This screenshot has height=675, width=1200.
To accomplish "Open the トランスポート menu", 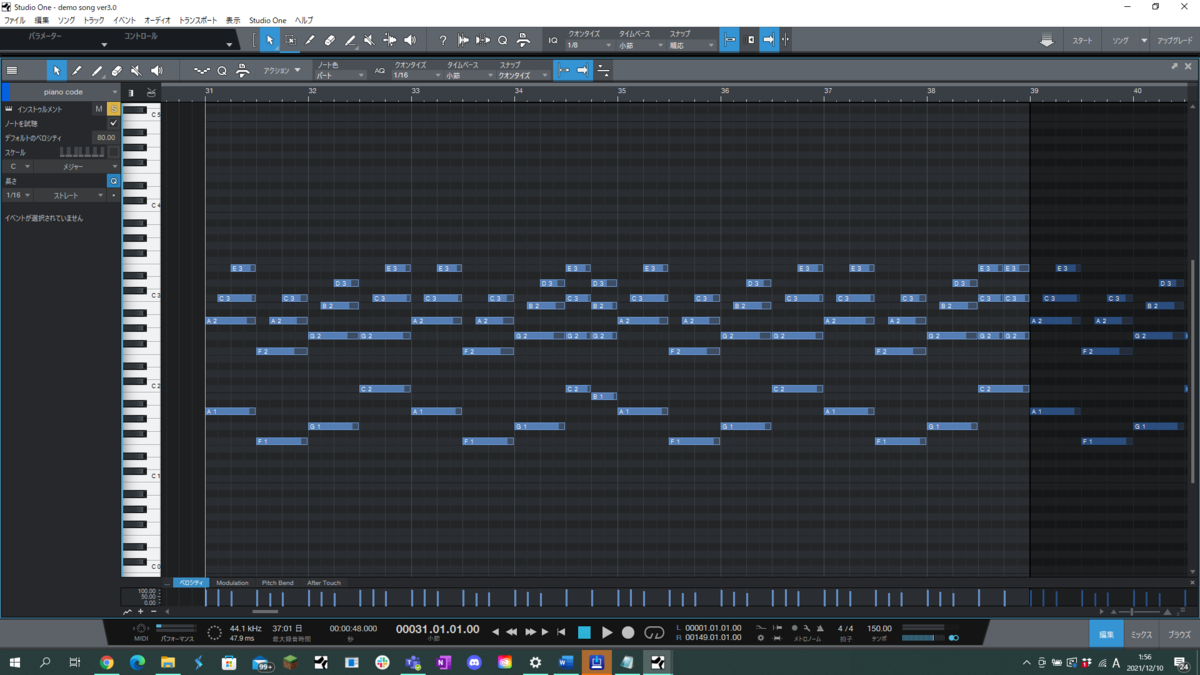I will tap(197, 20).
